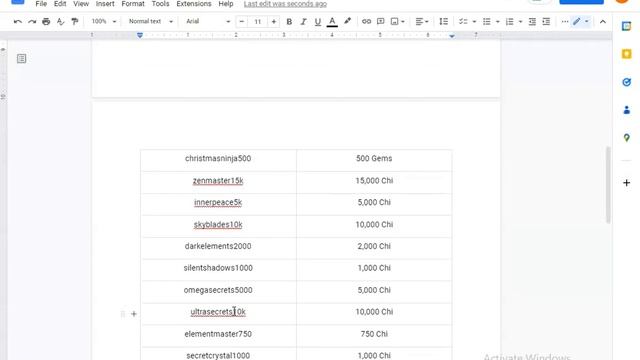
Task: Open the File menu
Action: (x=41, y=4)
